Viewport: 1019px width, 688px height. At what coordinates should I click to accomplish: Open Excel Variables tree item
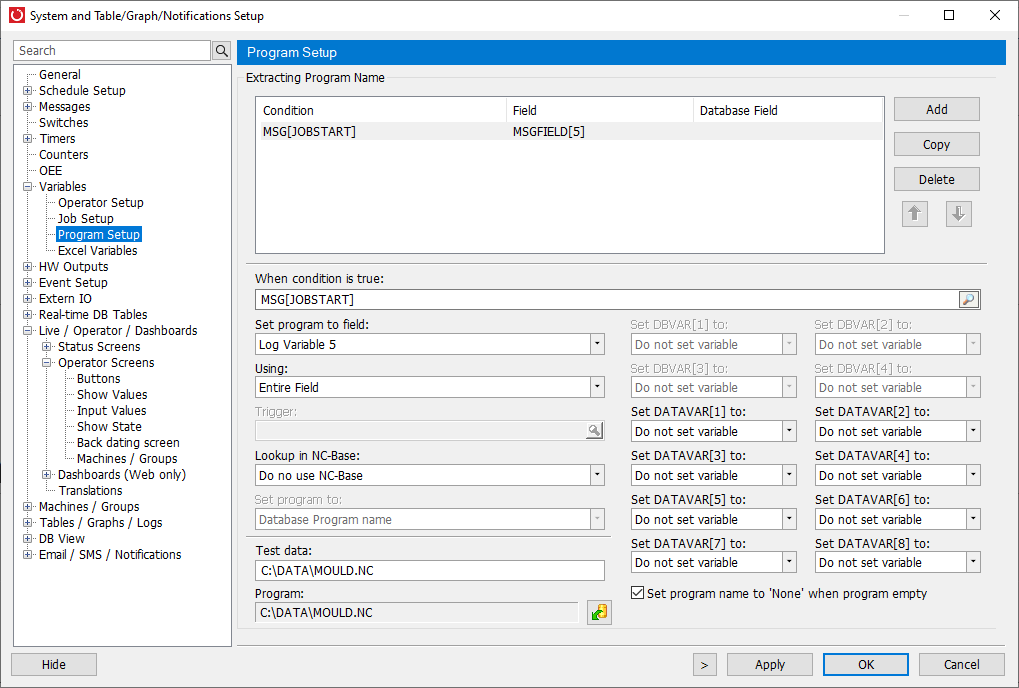pyautogui.click(x=97, y=251)
